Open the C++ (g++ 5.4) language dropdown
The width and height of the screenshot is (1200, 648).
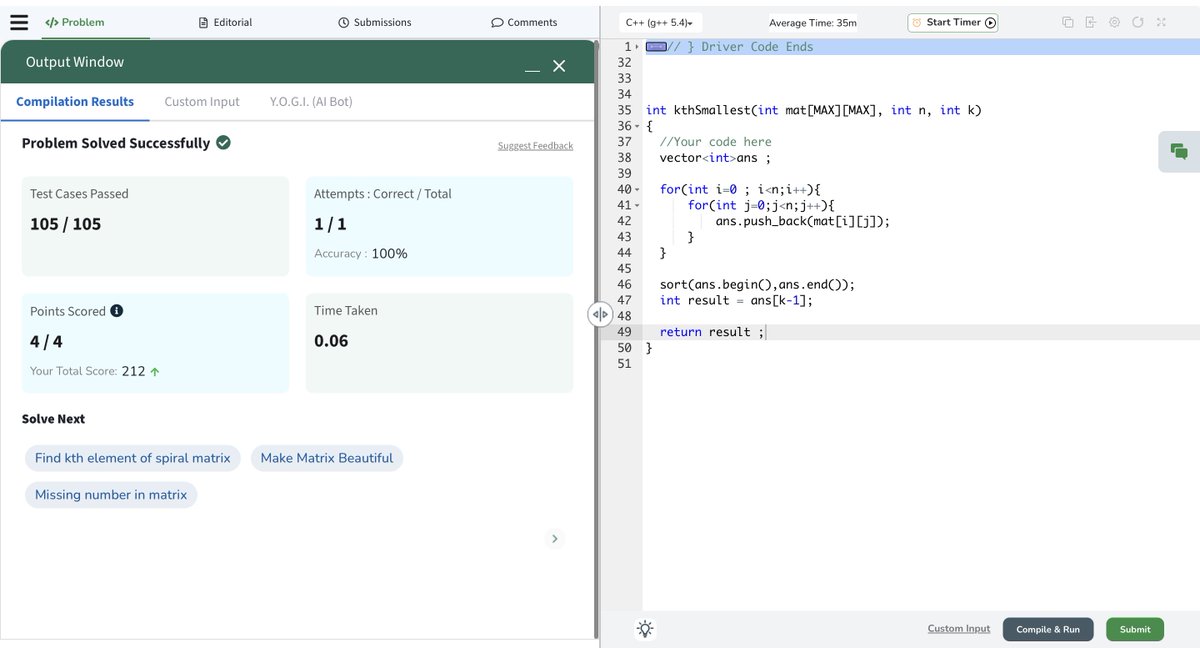(x=660, y=22)
